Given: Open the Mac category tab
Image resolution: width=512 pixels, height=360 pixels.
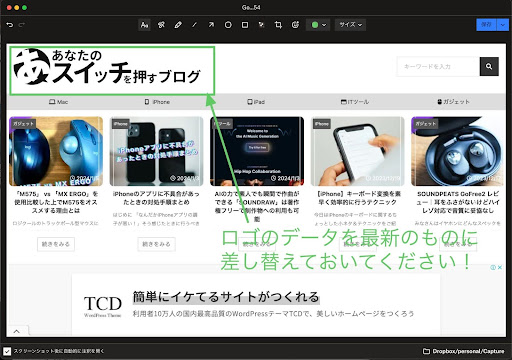Looking at the screenshot, I should tap(58, 102).
